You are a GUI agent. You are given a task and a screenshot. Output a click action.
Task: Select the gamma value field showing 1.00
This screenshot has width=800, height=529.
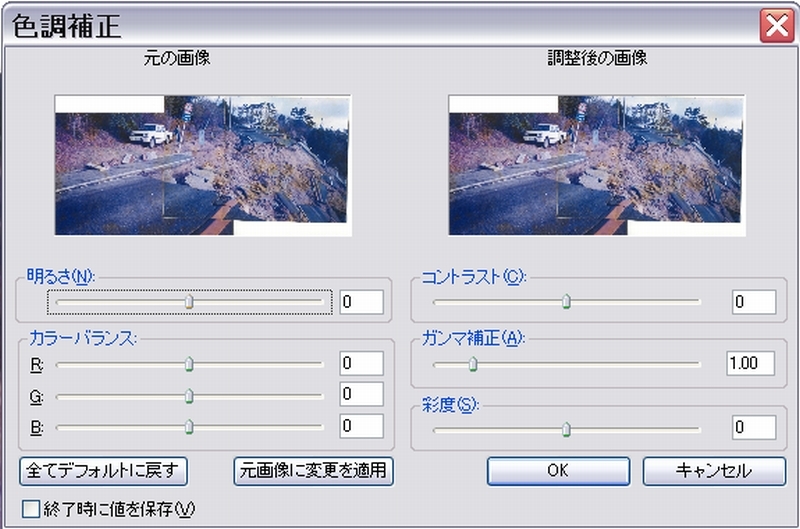(x=751, y=363)
